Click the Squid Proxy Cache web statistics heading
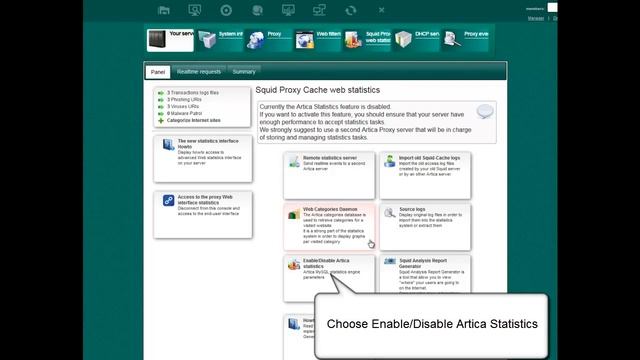This screenshot has height=360, width=640. click(x=318, y=90)
